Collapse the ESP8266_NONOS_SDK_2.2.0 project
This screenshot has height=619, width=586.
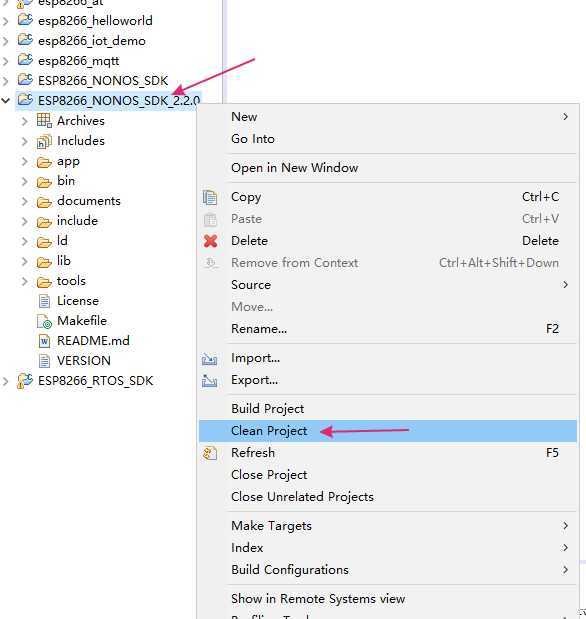coord(6,101)
